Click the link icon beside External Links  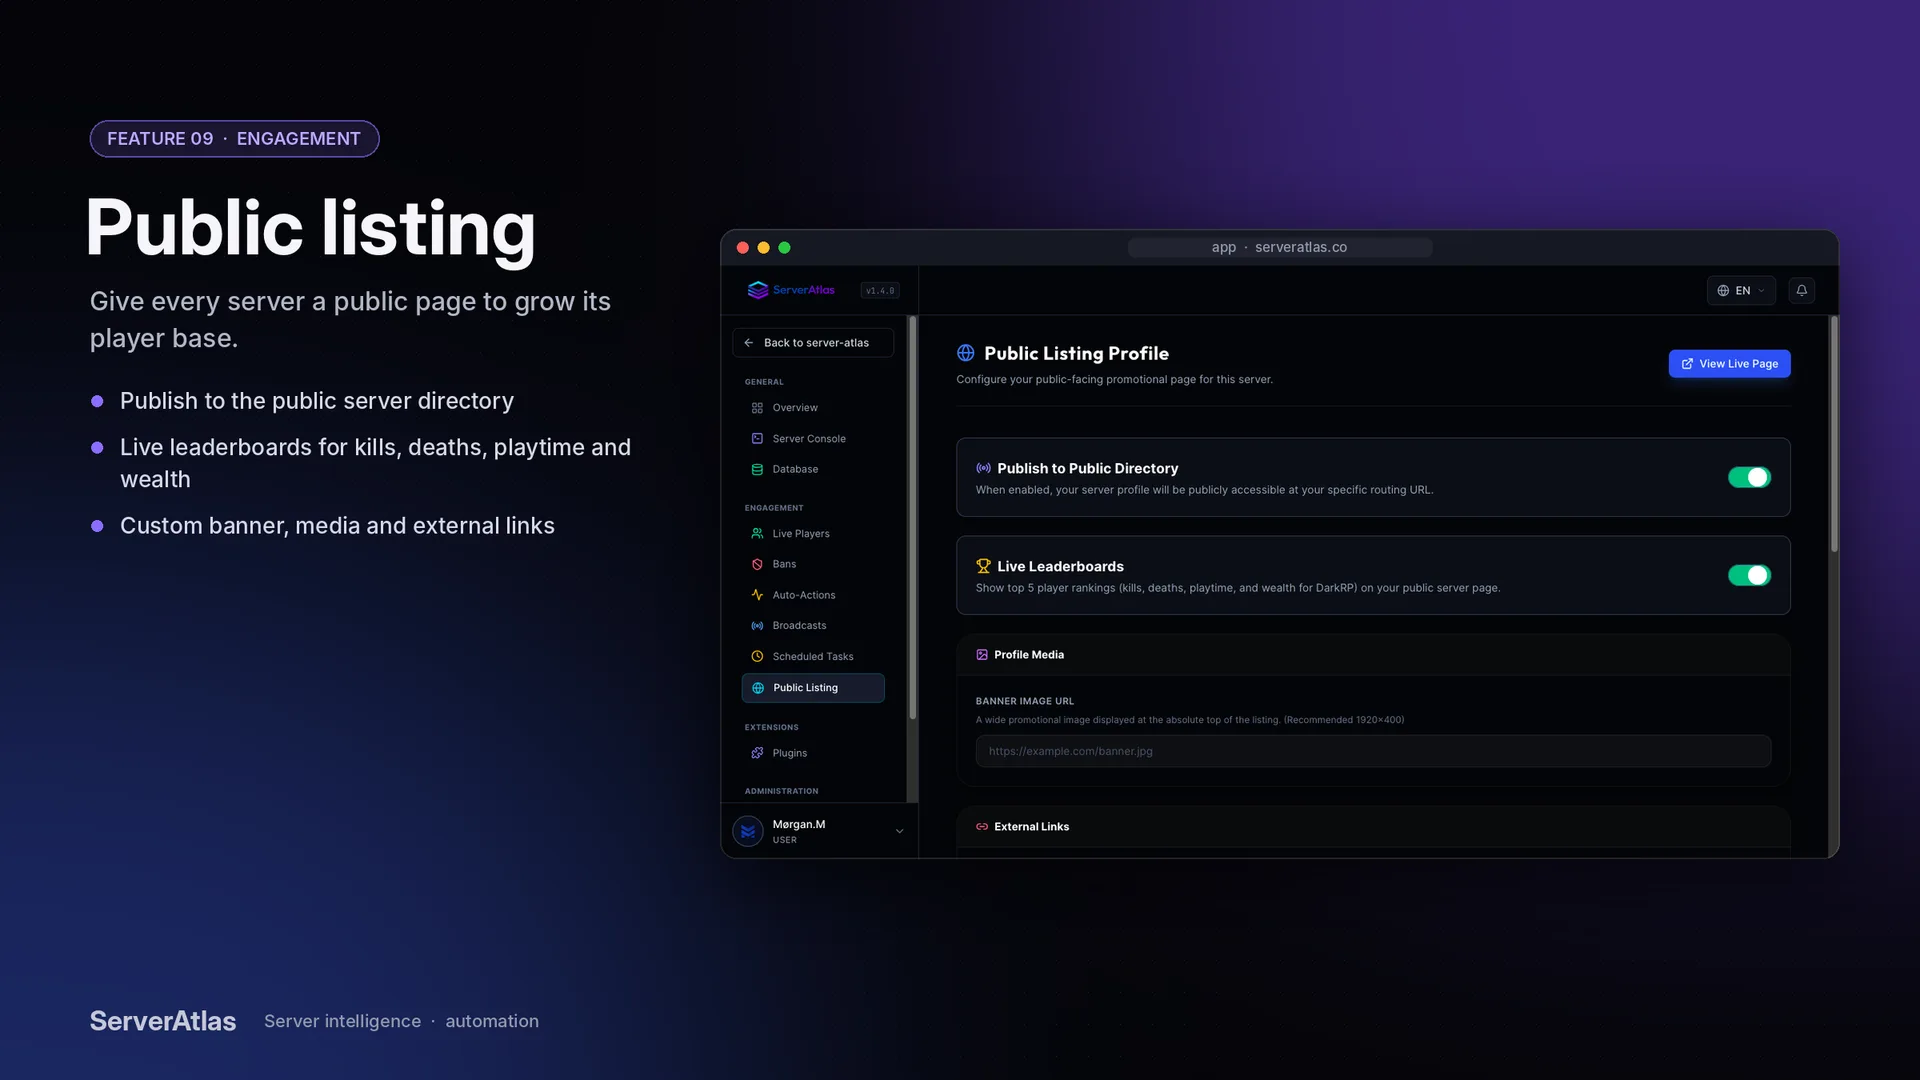click(982, 827)
